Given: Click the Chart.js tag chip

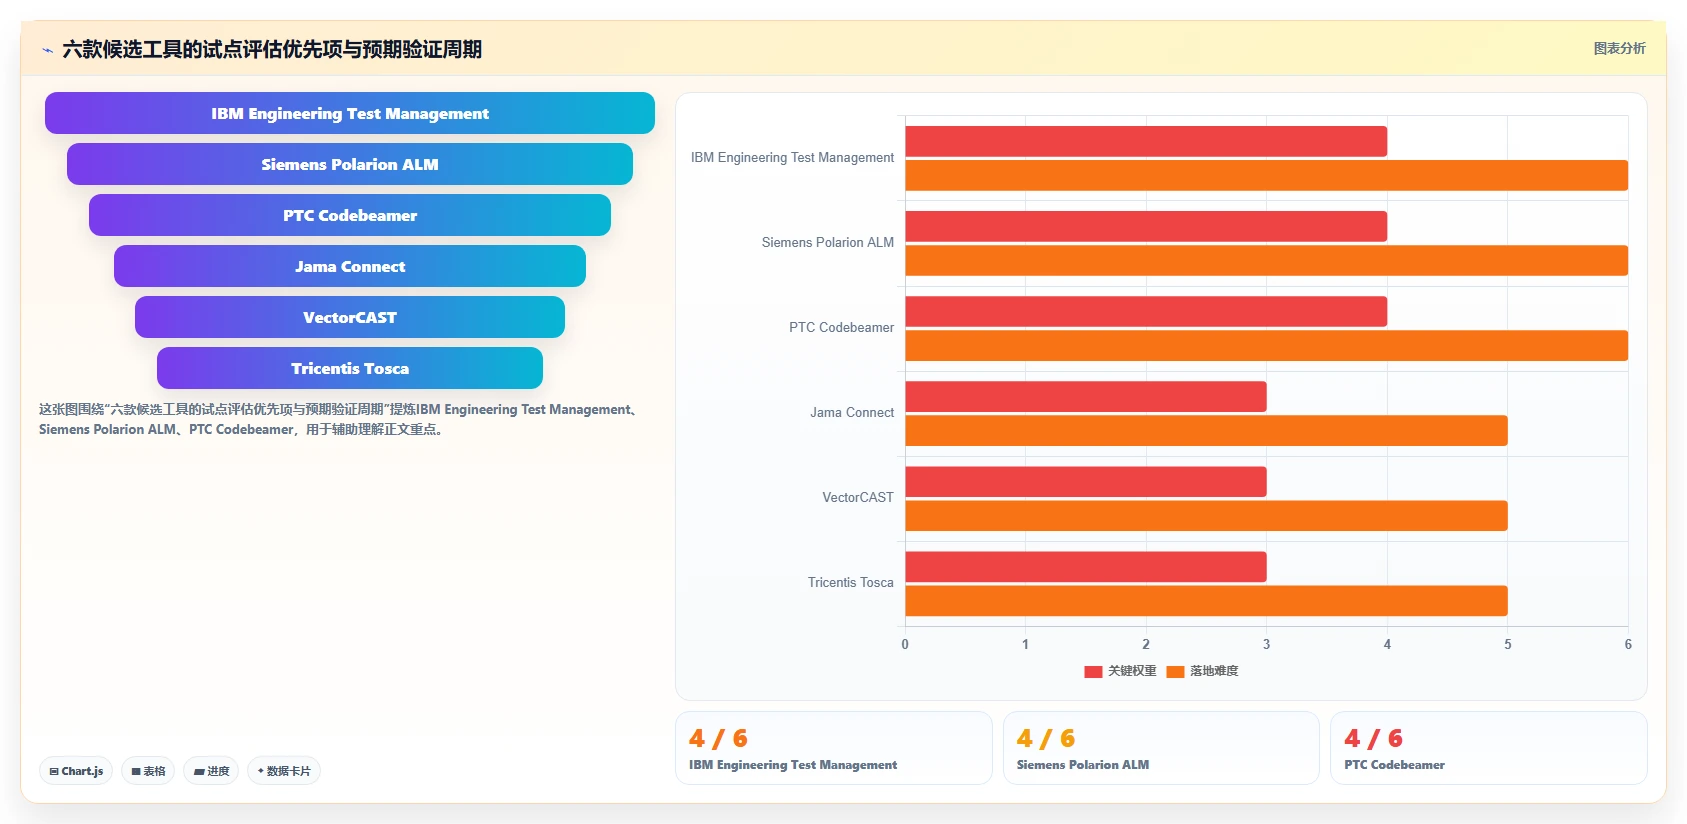Looking at the screenshot, I should [76, 771].
